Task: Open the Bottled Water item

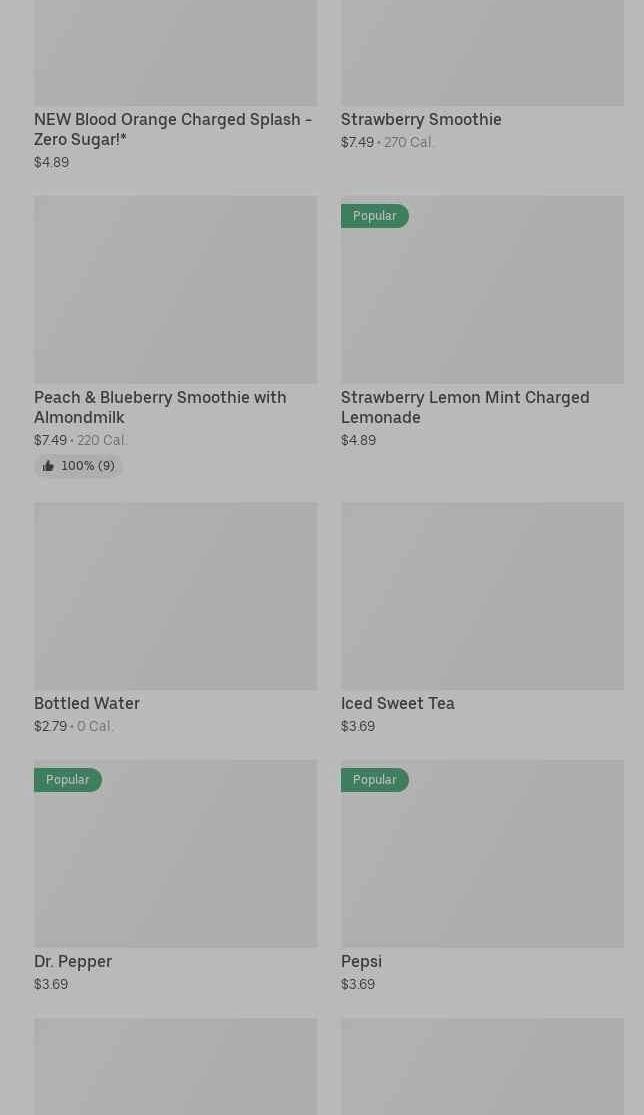Action: click(87, 703)
